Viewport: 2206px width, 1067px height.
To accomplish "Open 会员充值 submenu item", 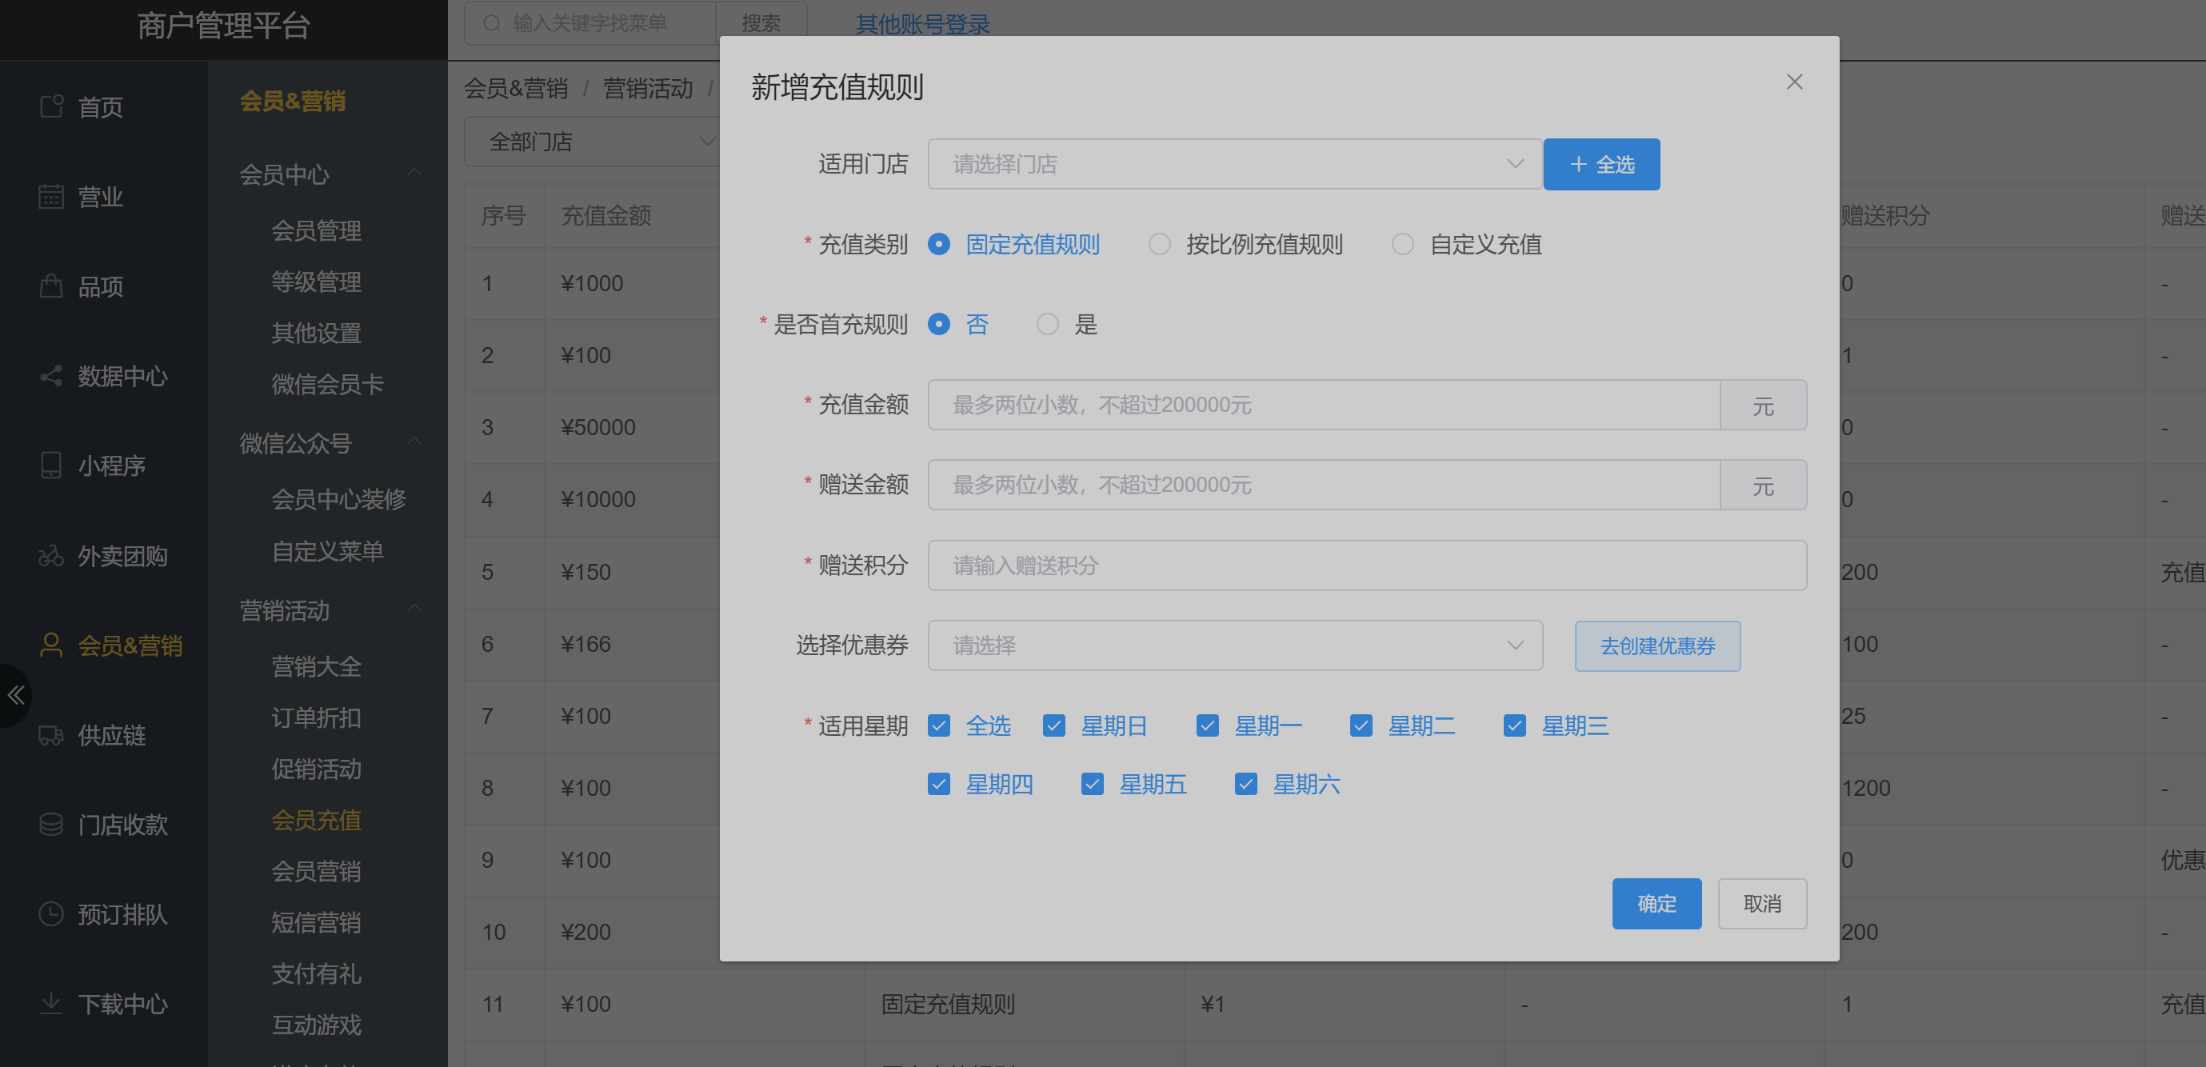I will (317, 820).
